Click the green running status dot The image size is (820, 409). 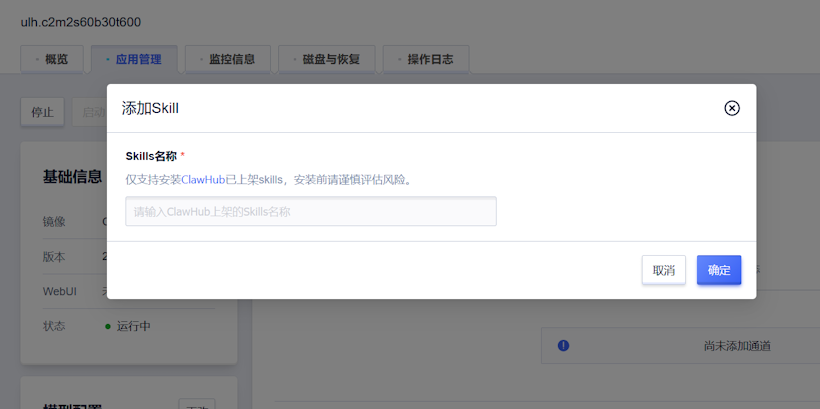(108, 326)
